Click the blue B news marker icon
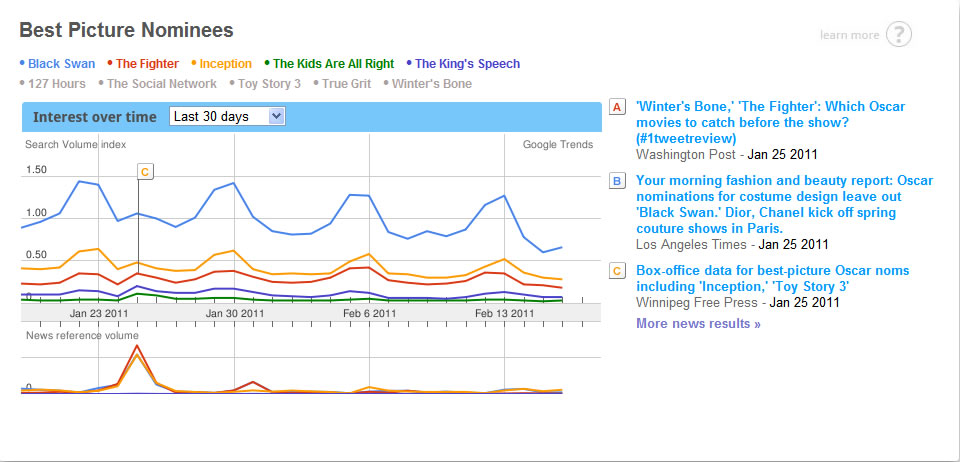The height and width of the screenshot is (462, 960). [617, 181]
